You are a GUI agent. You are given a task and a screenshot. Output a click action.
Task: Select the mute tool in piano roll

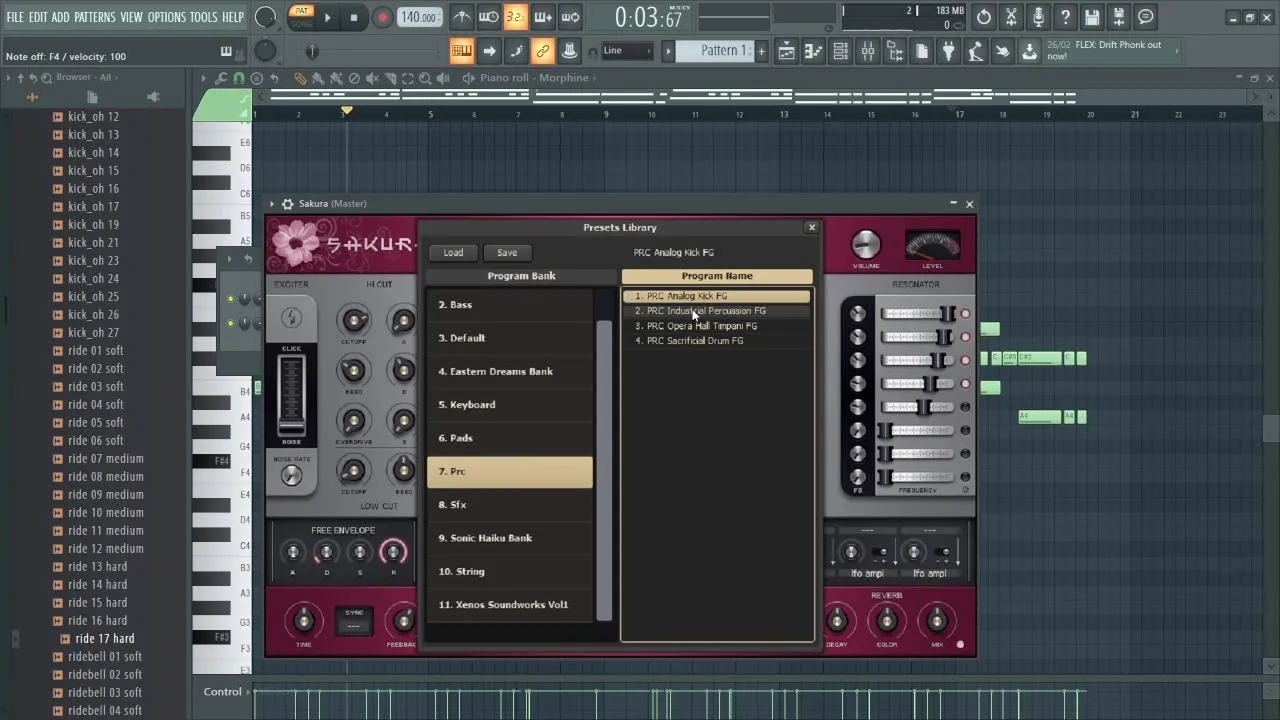[372, 78]
